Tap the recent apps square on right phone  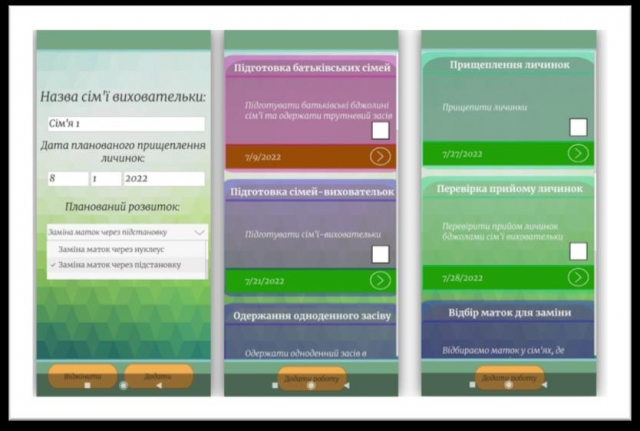(x=473, y=384)
